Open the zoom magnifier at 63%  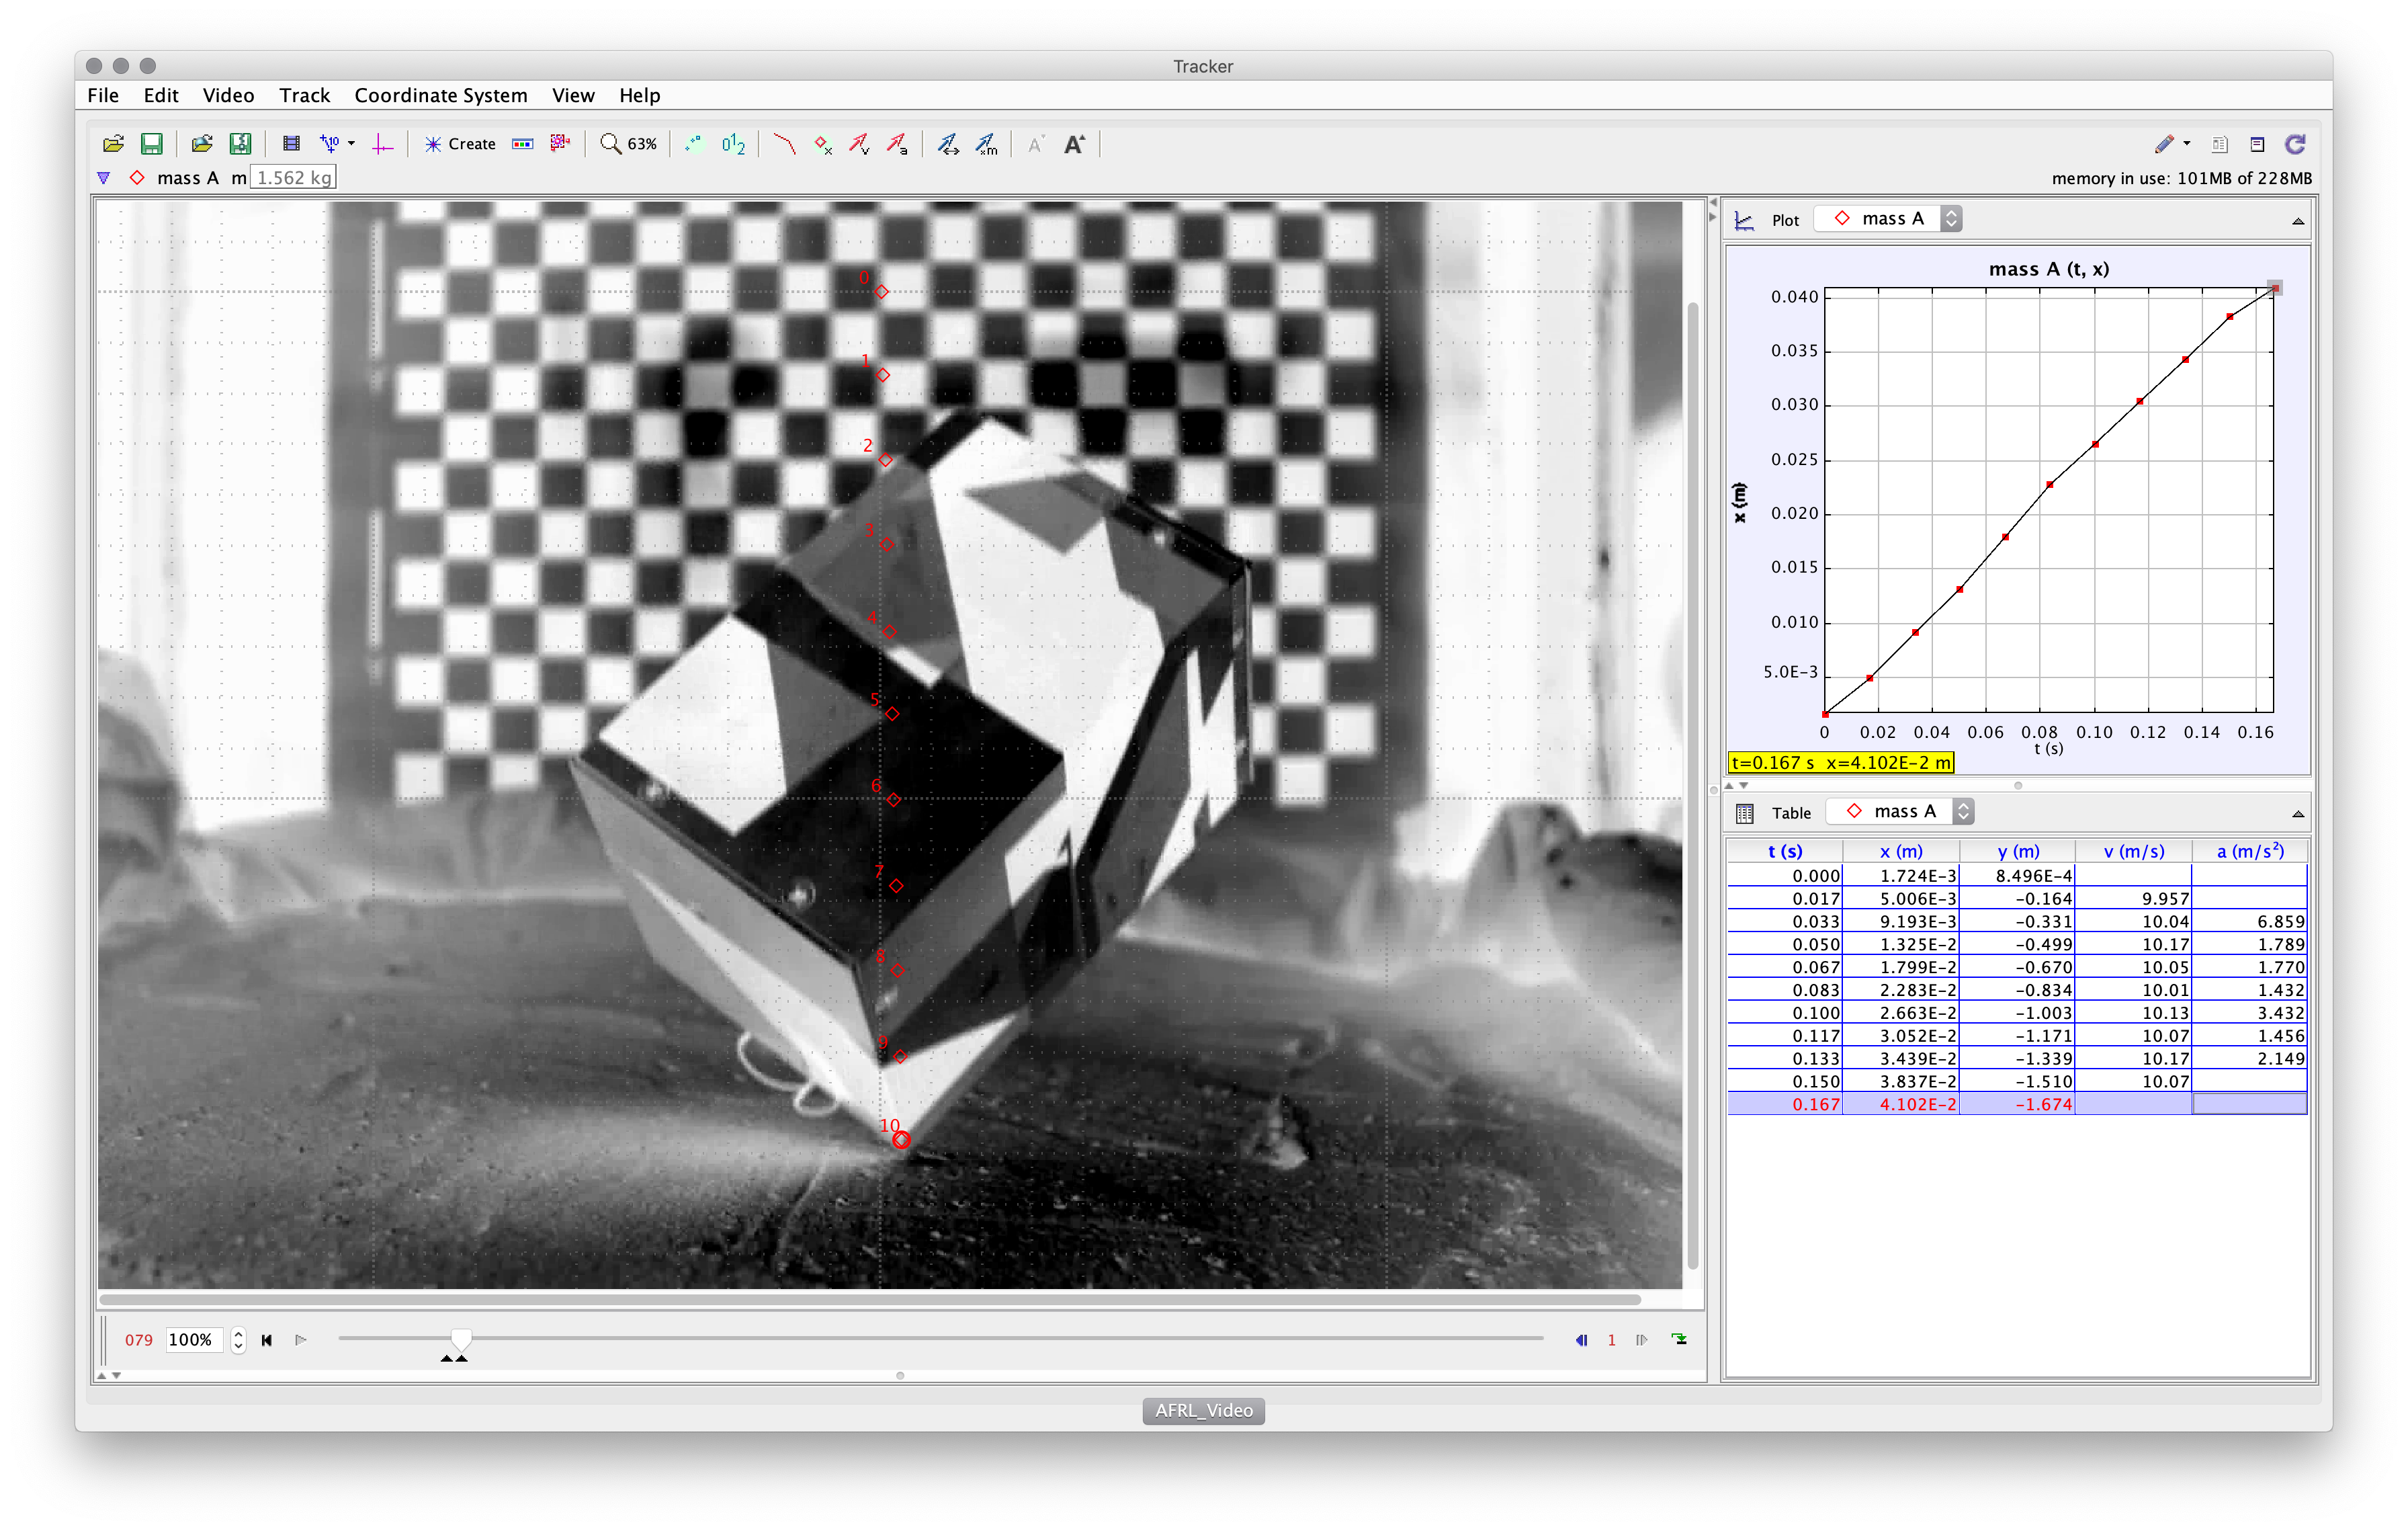coord(628,144)
